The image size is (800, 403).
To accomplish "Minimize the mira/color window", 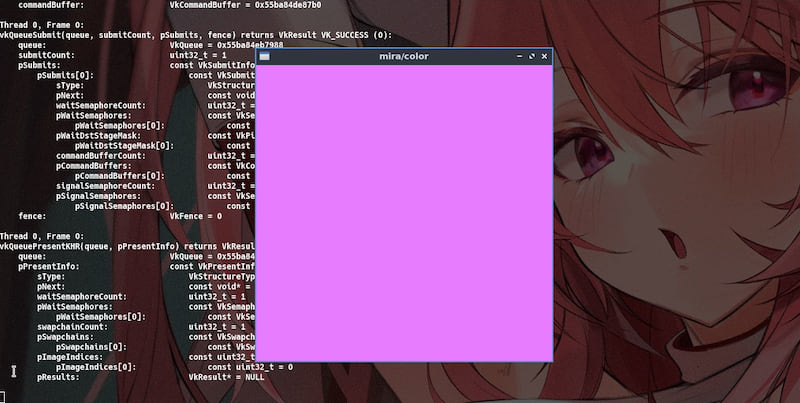I will coord(519,57).
